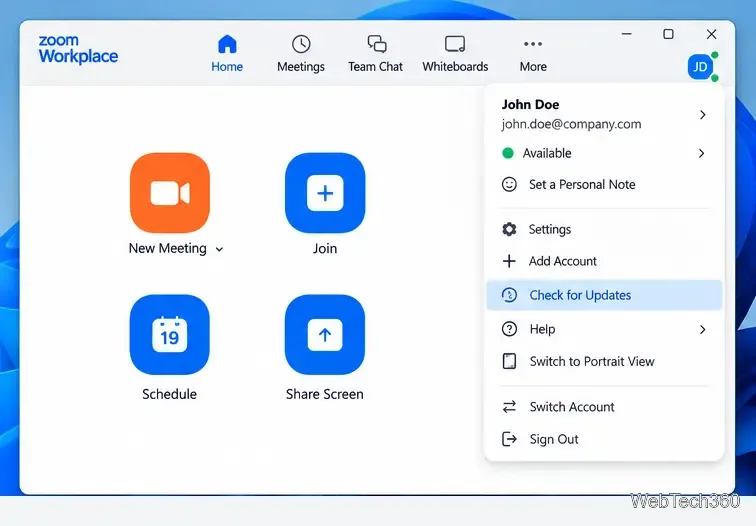Minimize the Zoom Workplace window
756x526 pixels.
pos(627,34)
